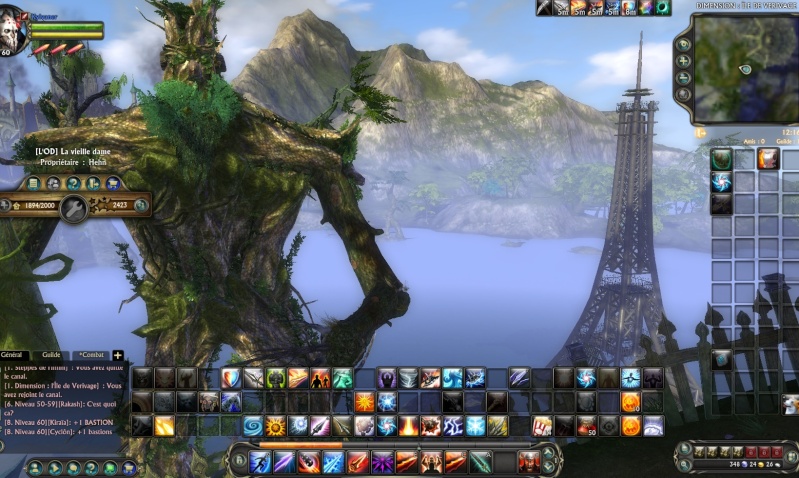Click the yellow flame slash ability icon
The image size is (799, 478).
pyautogui.click(x=165, y=426)
